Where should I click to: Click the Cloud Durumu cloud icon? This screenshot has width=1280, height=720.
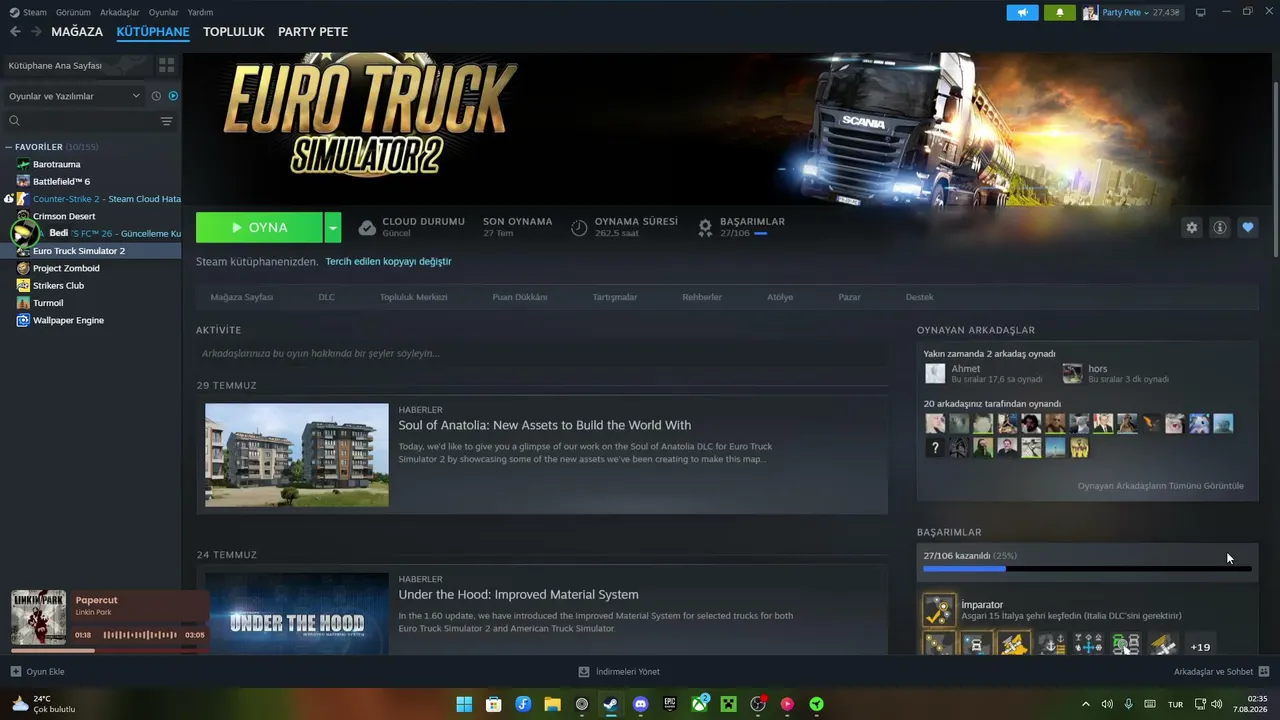[x=367, y=228]
